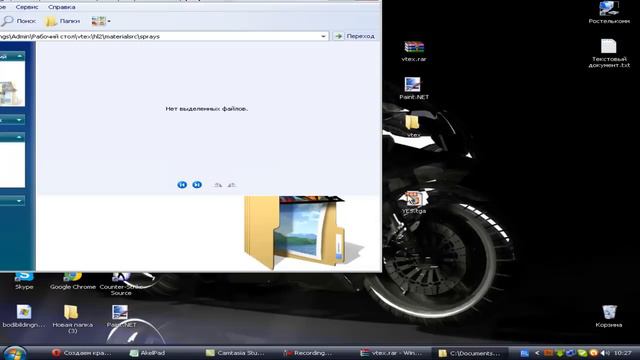640x360 pixels.
Task: Rotate image clockwise in filmstrip view
Action: 218,185
